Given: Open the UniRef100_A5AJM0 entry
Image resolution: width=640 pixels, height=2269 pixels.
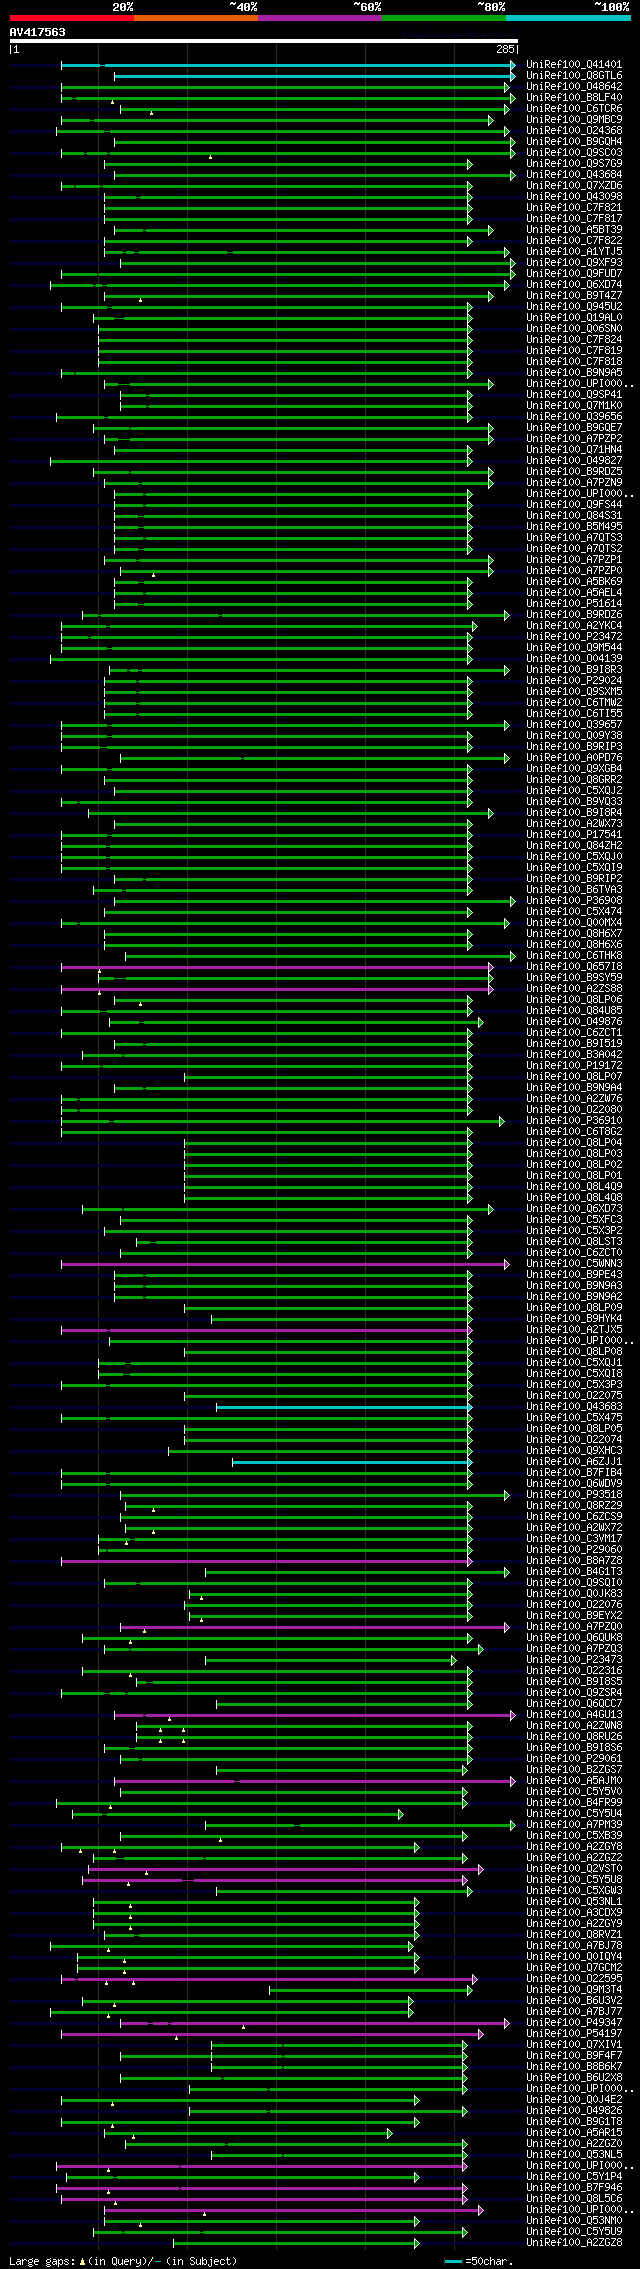Looking at the screenshot, I should (x=574, y=1781).
